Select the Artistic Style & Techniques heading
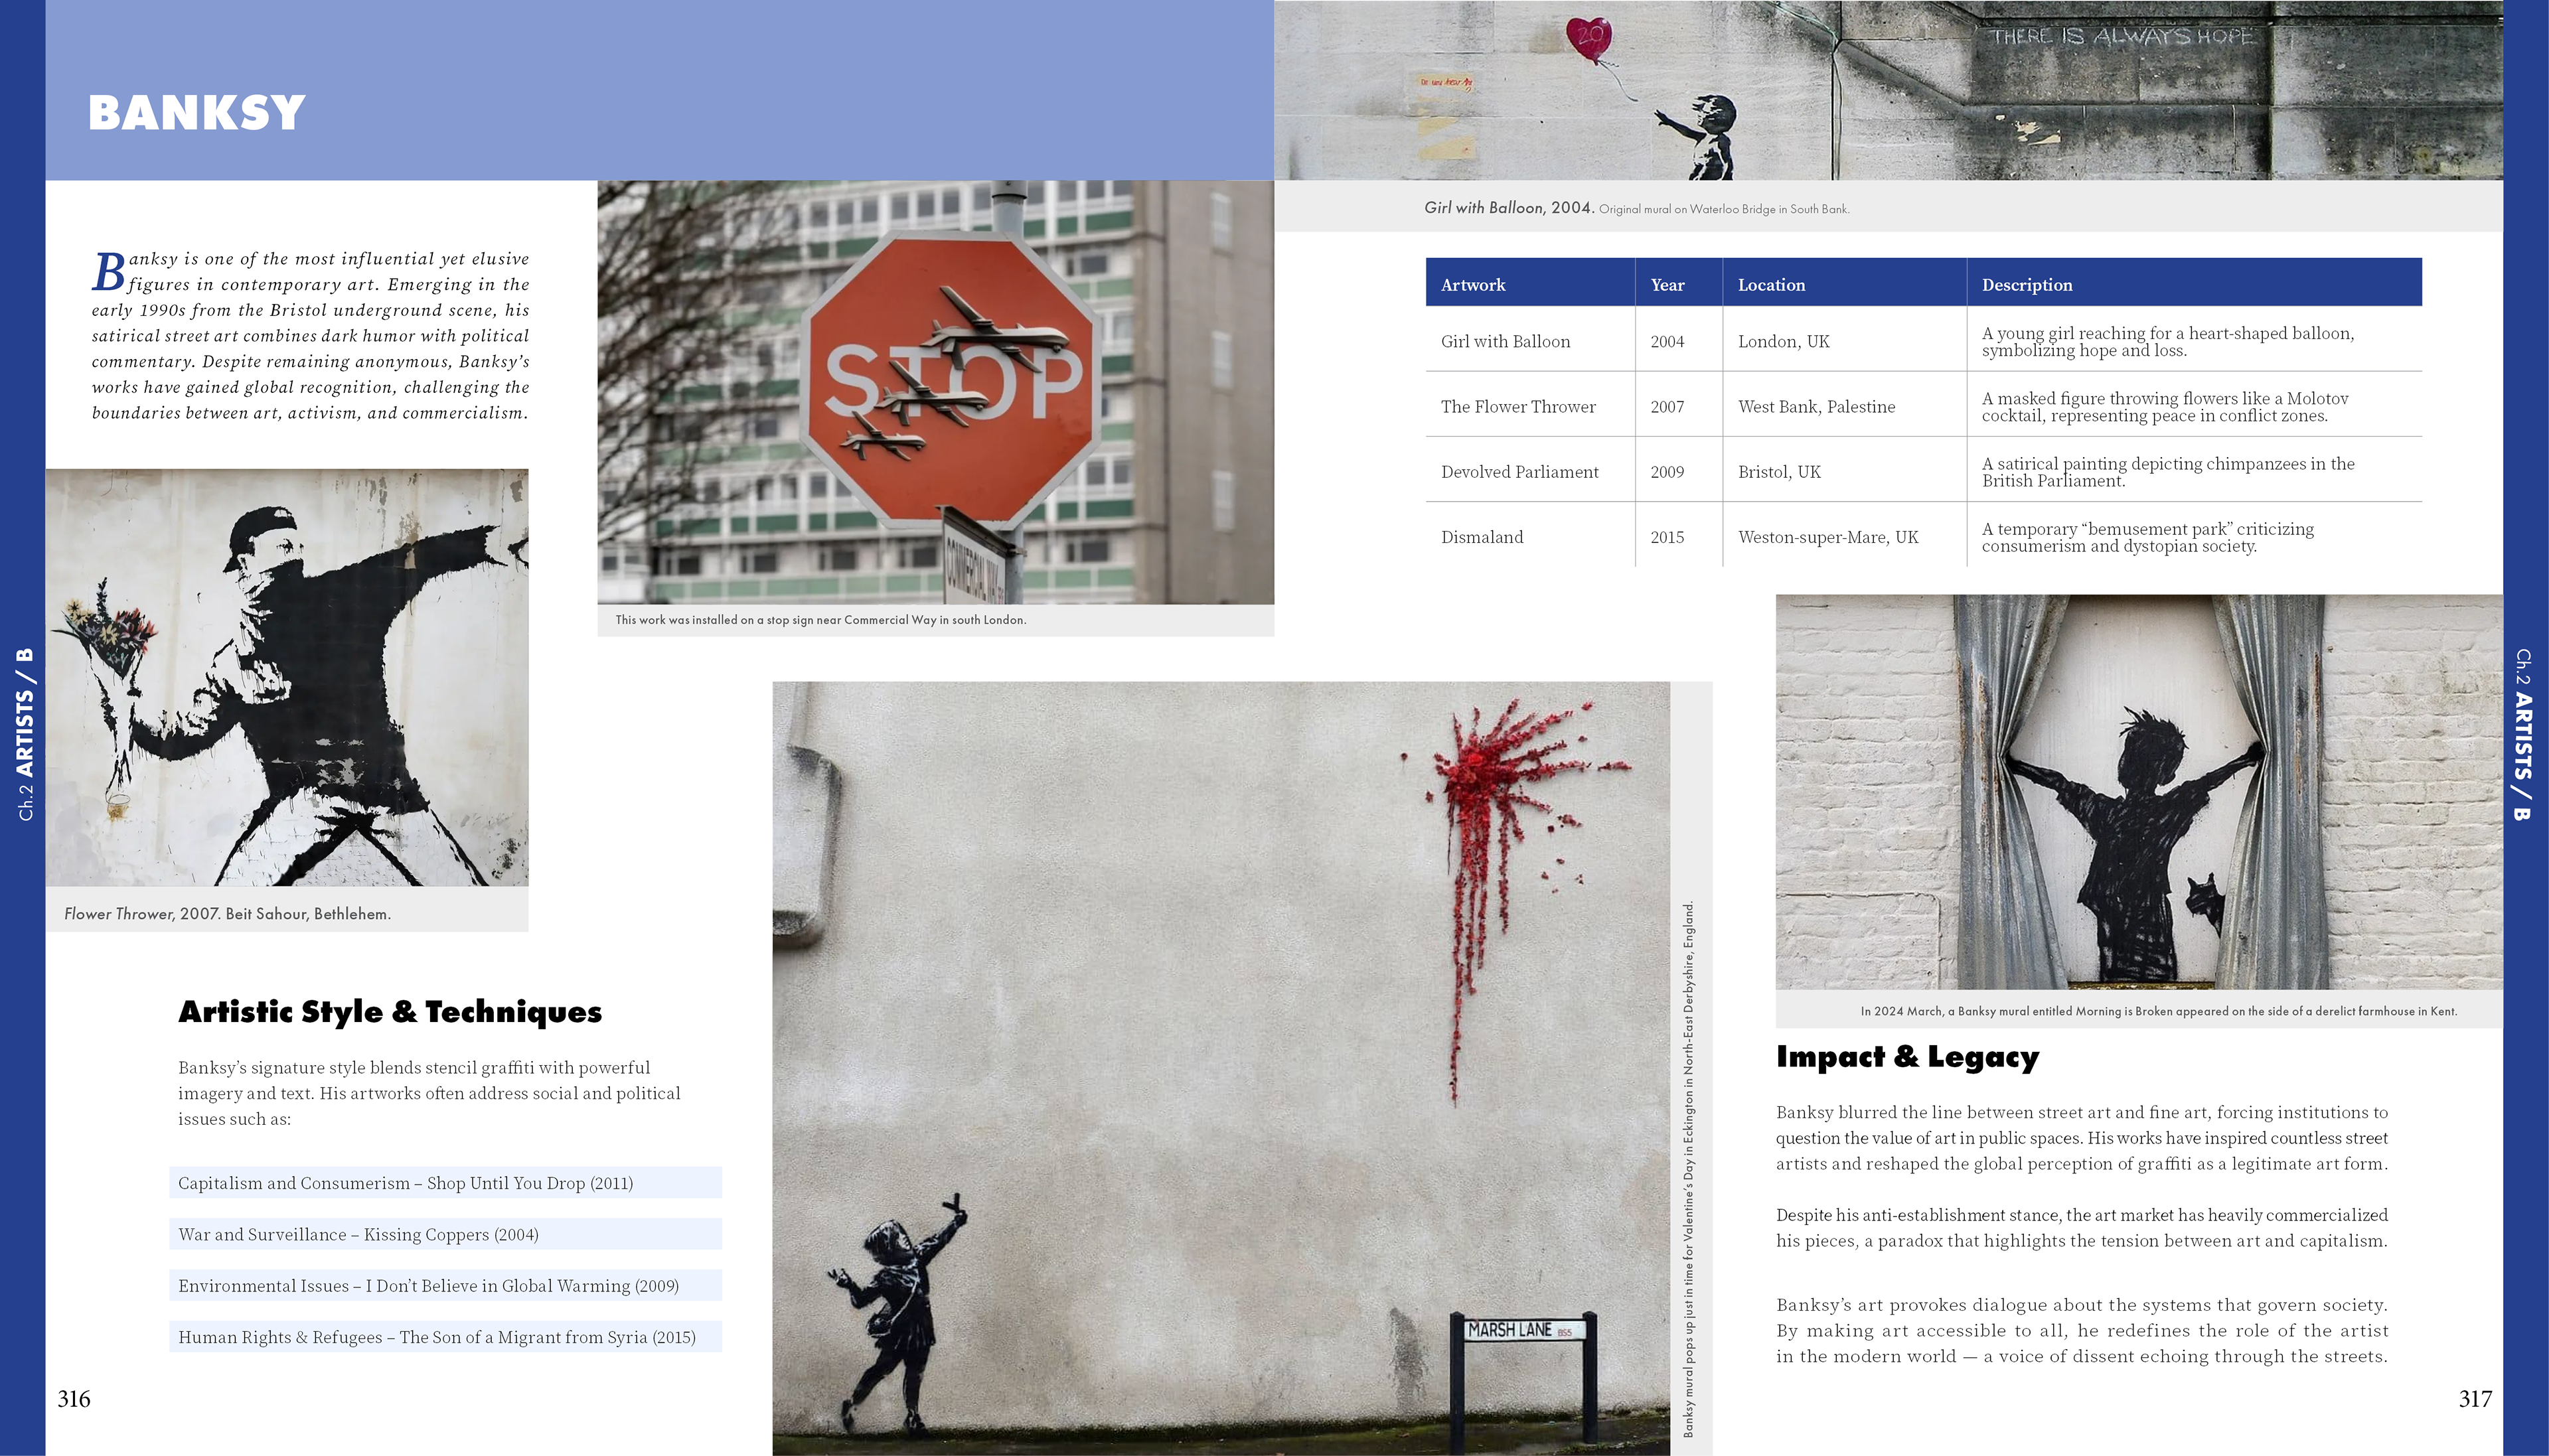 tap(390, 1012)
